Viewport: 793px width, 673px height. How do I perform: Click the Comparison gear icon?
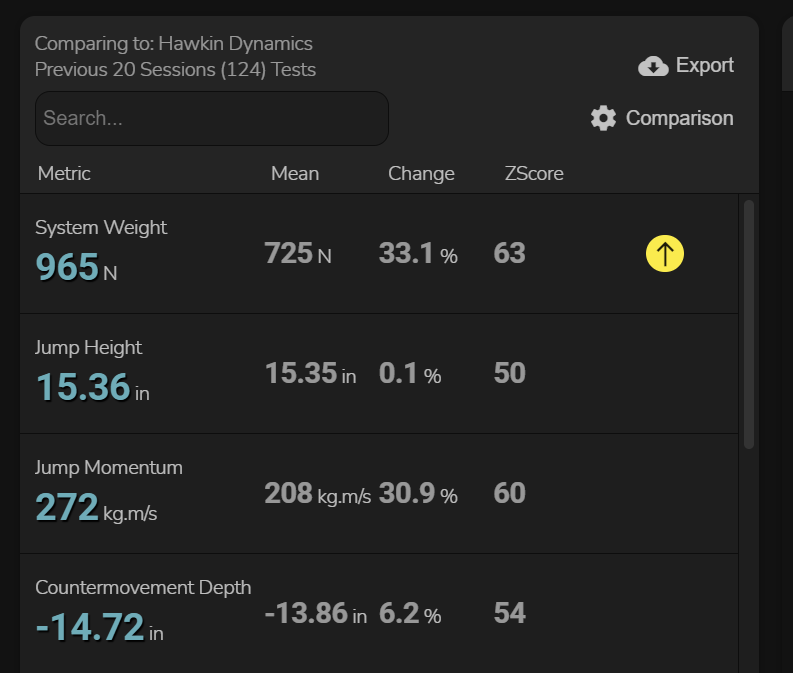click(x=603, y=118)
